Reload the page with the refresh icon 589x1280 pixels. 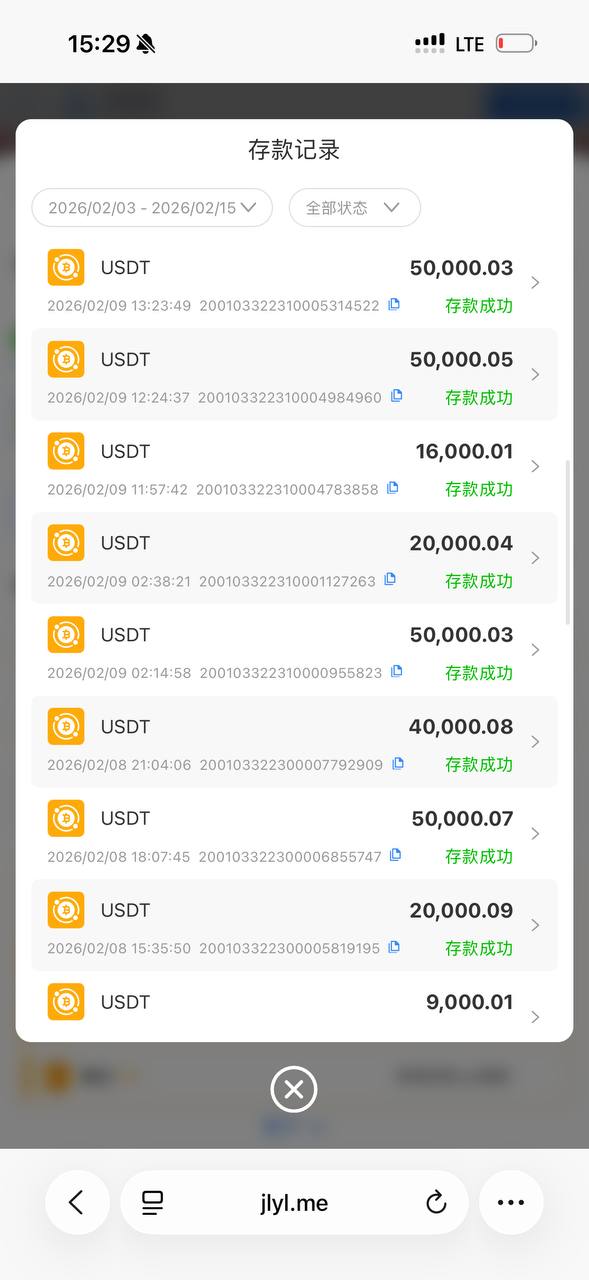point(436,1203)
